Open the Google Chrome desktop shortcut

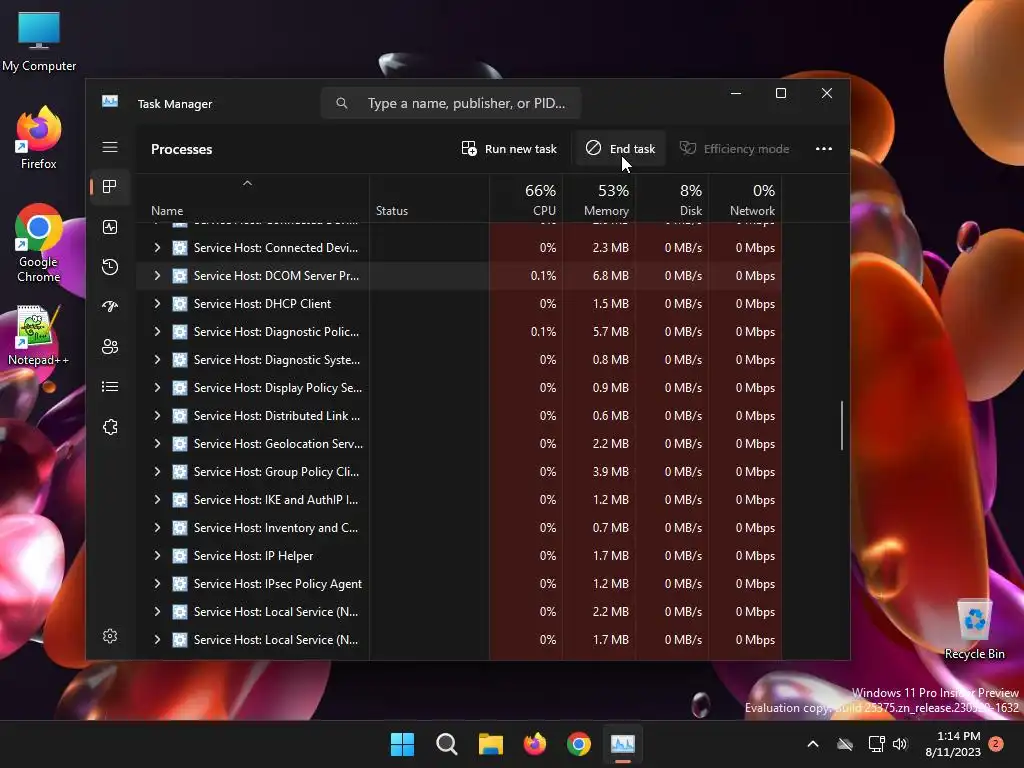(x=39, y=243)
